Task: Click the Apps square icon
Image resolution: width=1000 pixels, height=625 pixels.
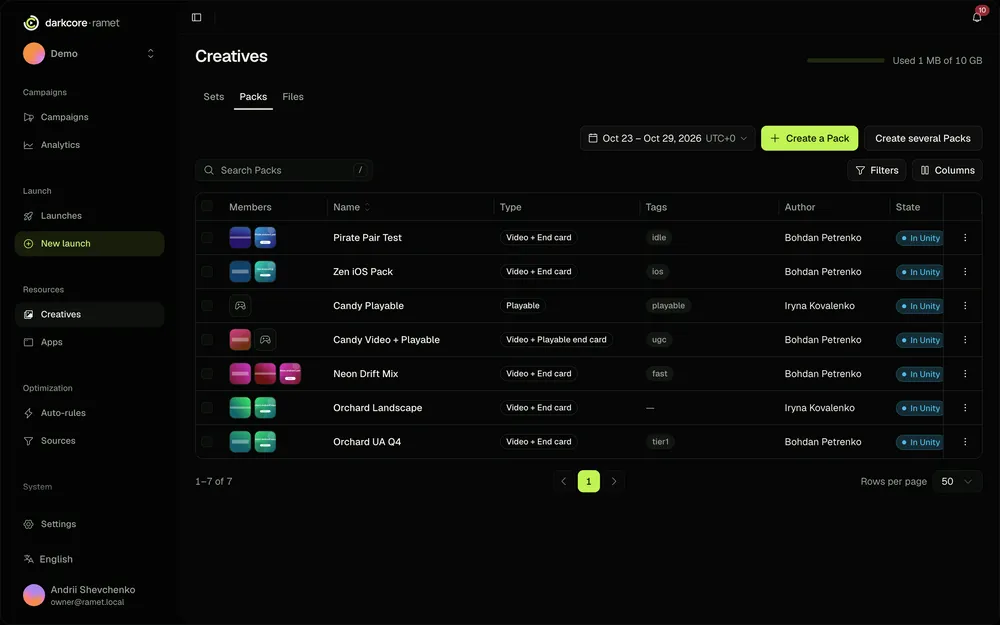Action: (29, 342)
